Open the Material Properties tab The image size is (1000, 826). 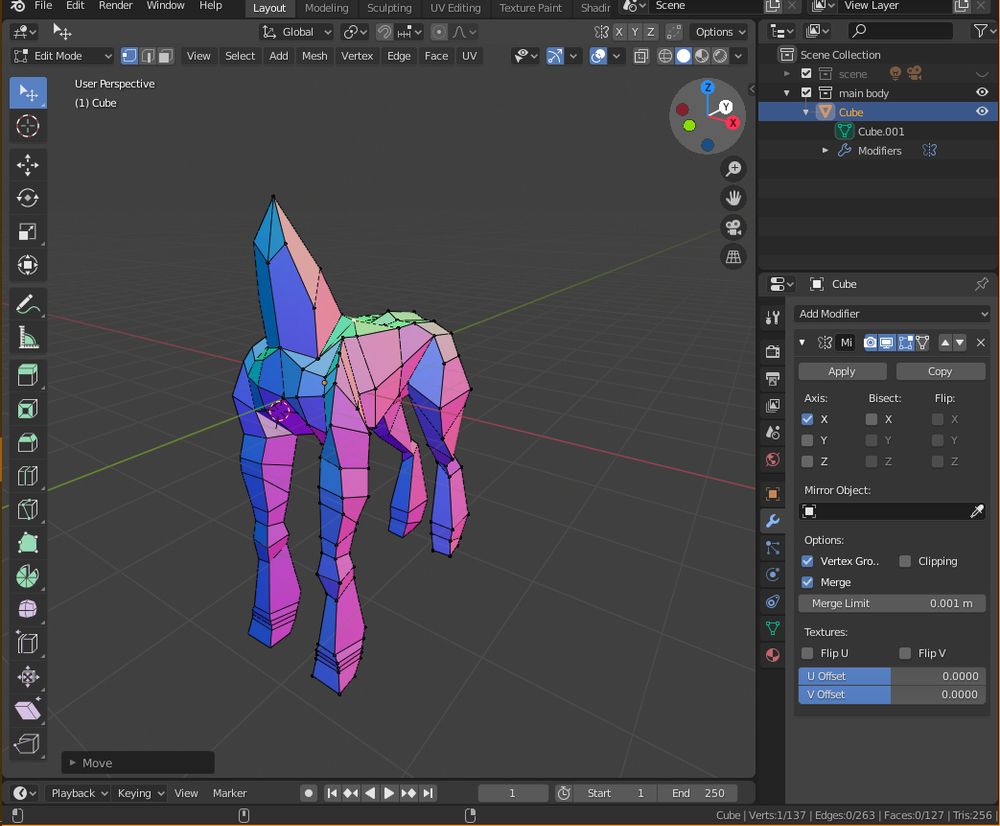pyautogui.click(x=772, y=655)
